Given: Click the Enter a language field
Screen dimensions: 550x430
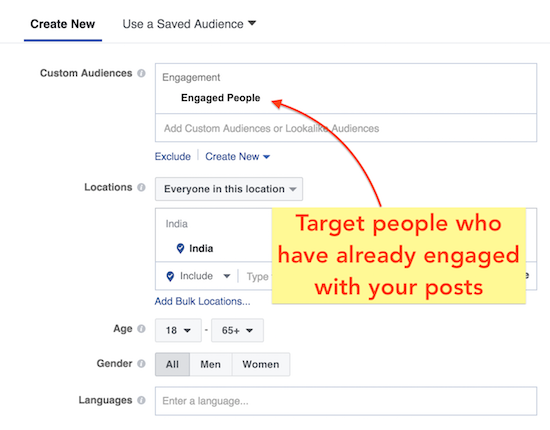Looking at the screenshot, I should click(346, 401).
